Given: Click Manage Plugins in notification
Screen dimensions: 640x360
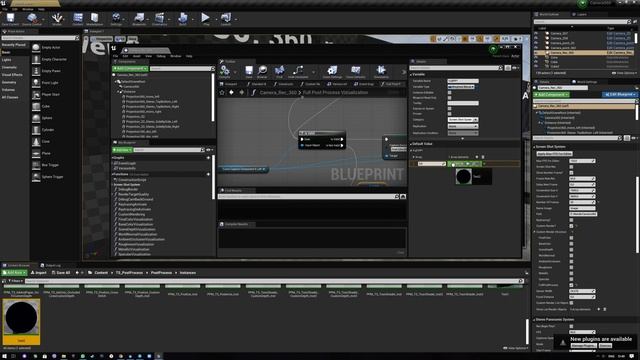Looking at the screenshot, I should coord(583,346).
